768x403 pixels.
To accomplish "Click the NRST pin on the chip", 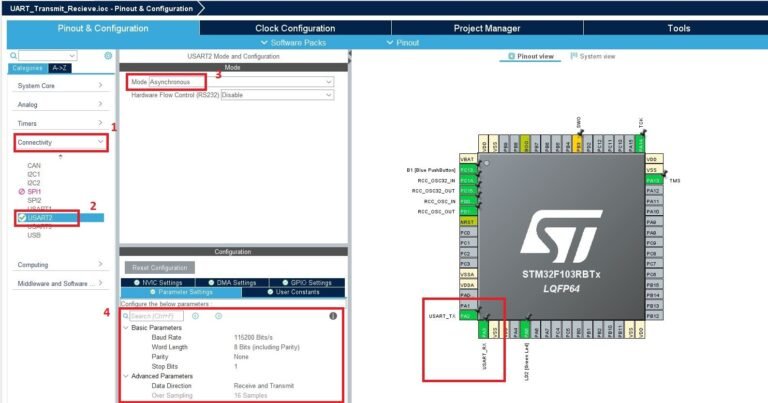I will pyautogui.click(x=466, y=222).
